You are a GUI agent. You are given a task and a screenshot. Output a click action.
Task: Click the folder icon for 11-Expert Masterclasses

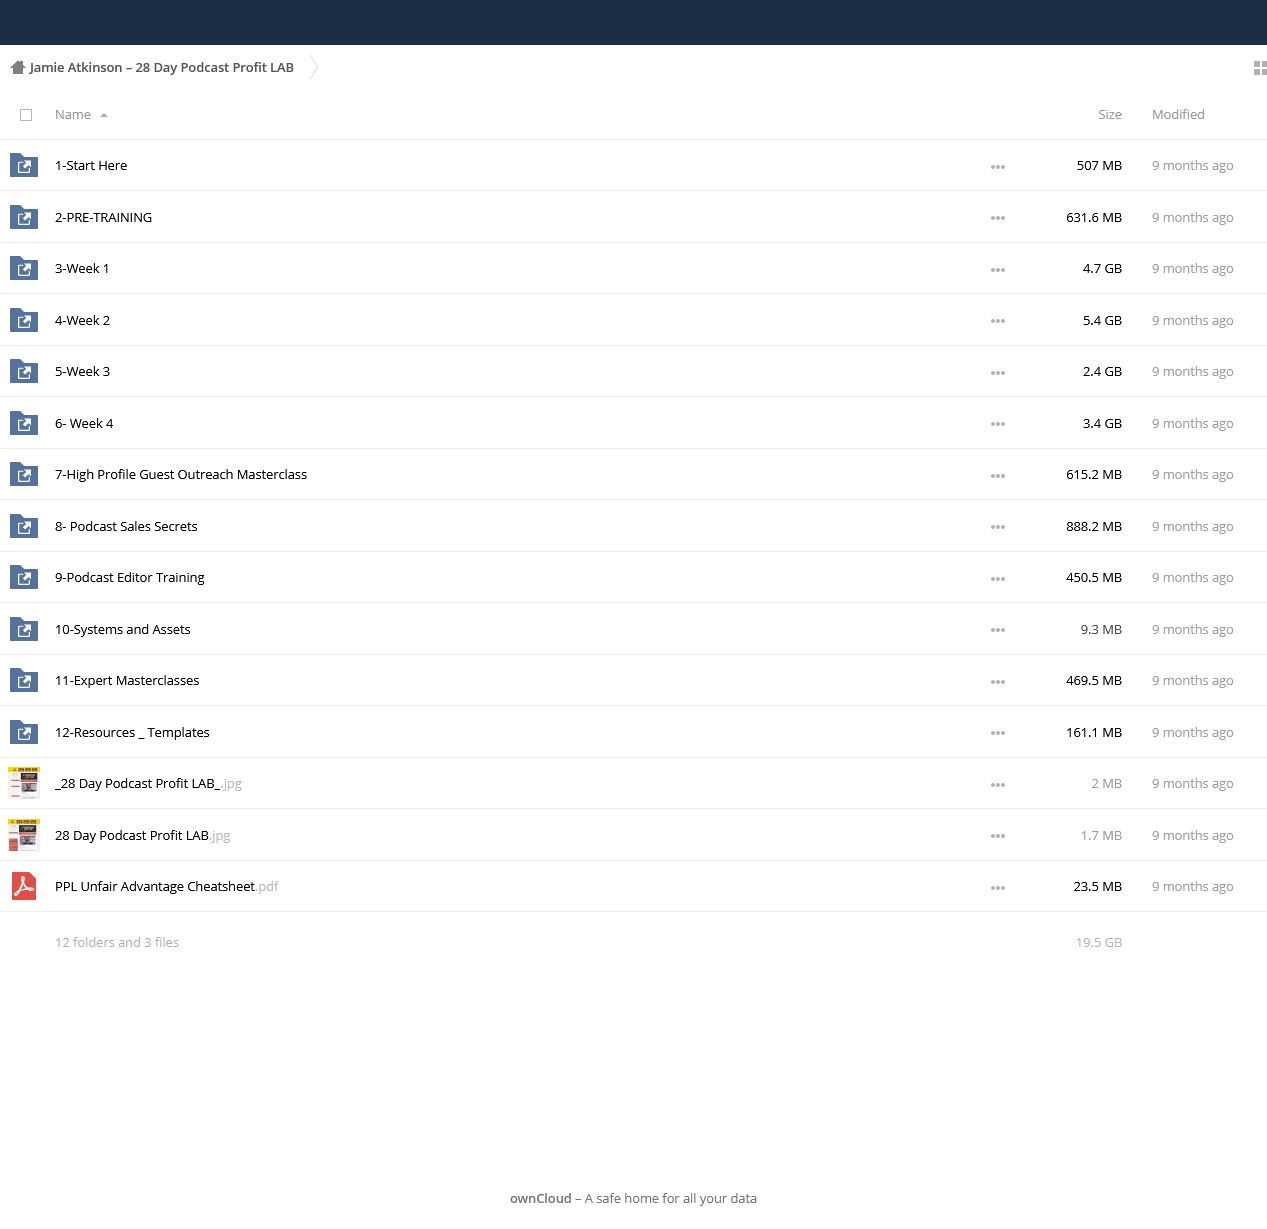coord(24,680)
